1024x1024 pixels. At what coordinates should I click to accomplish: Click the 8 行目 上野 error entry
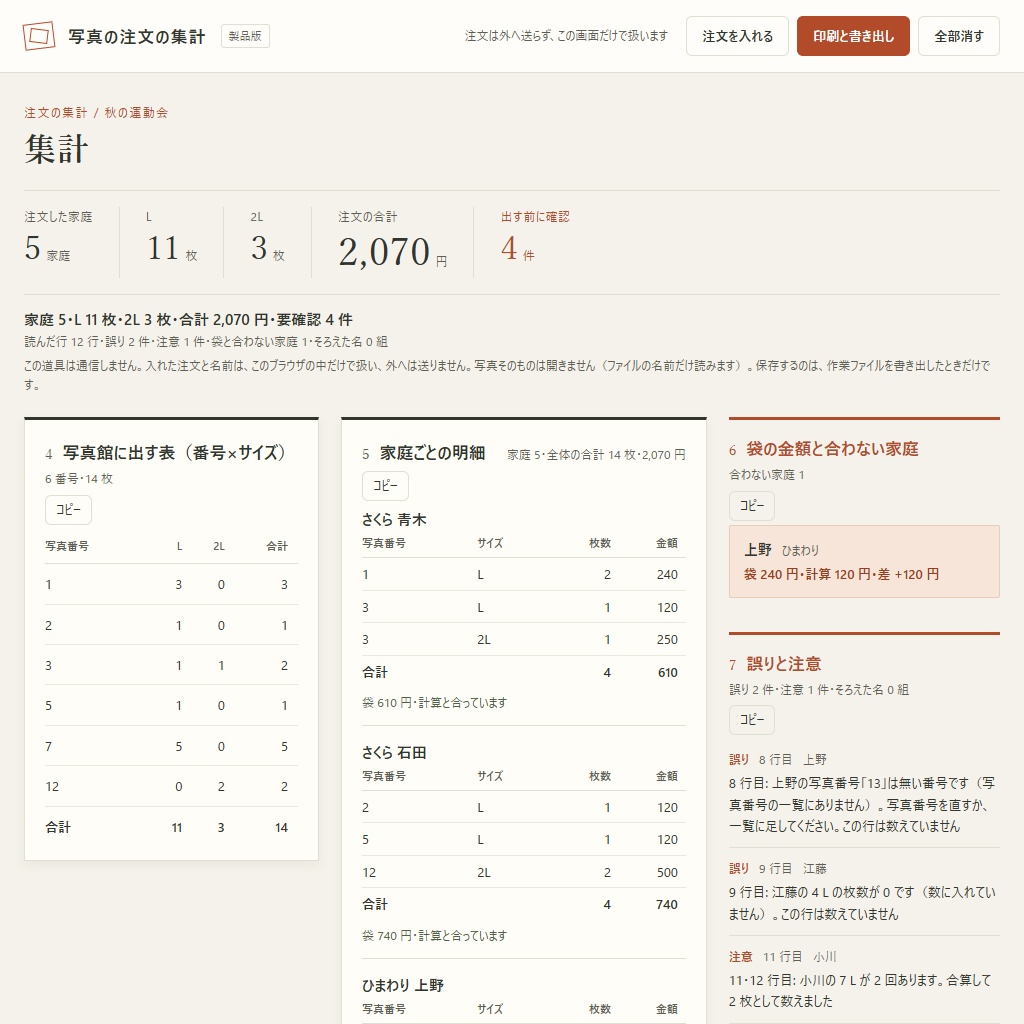864,793
